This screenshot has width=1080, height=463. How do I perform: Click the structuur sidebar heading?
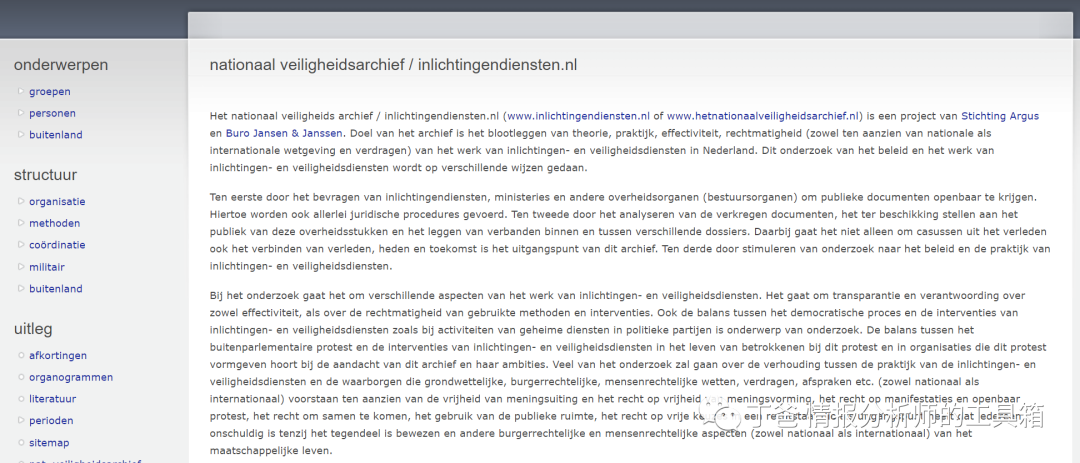45,175
